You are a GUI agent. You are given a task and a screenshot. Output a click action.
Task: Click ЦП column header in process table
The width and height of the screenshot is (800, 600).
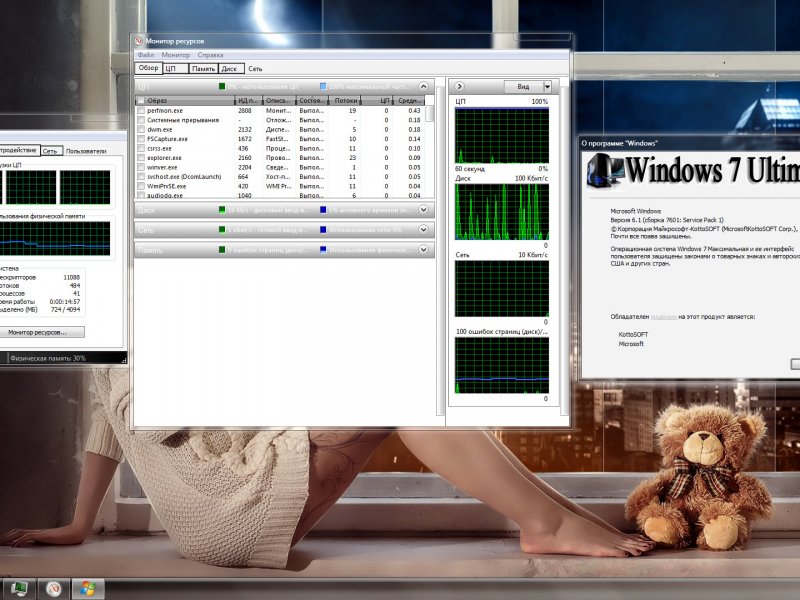coord(378,101)
